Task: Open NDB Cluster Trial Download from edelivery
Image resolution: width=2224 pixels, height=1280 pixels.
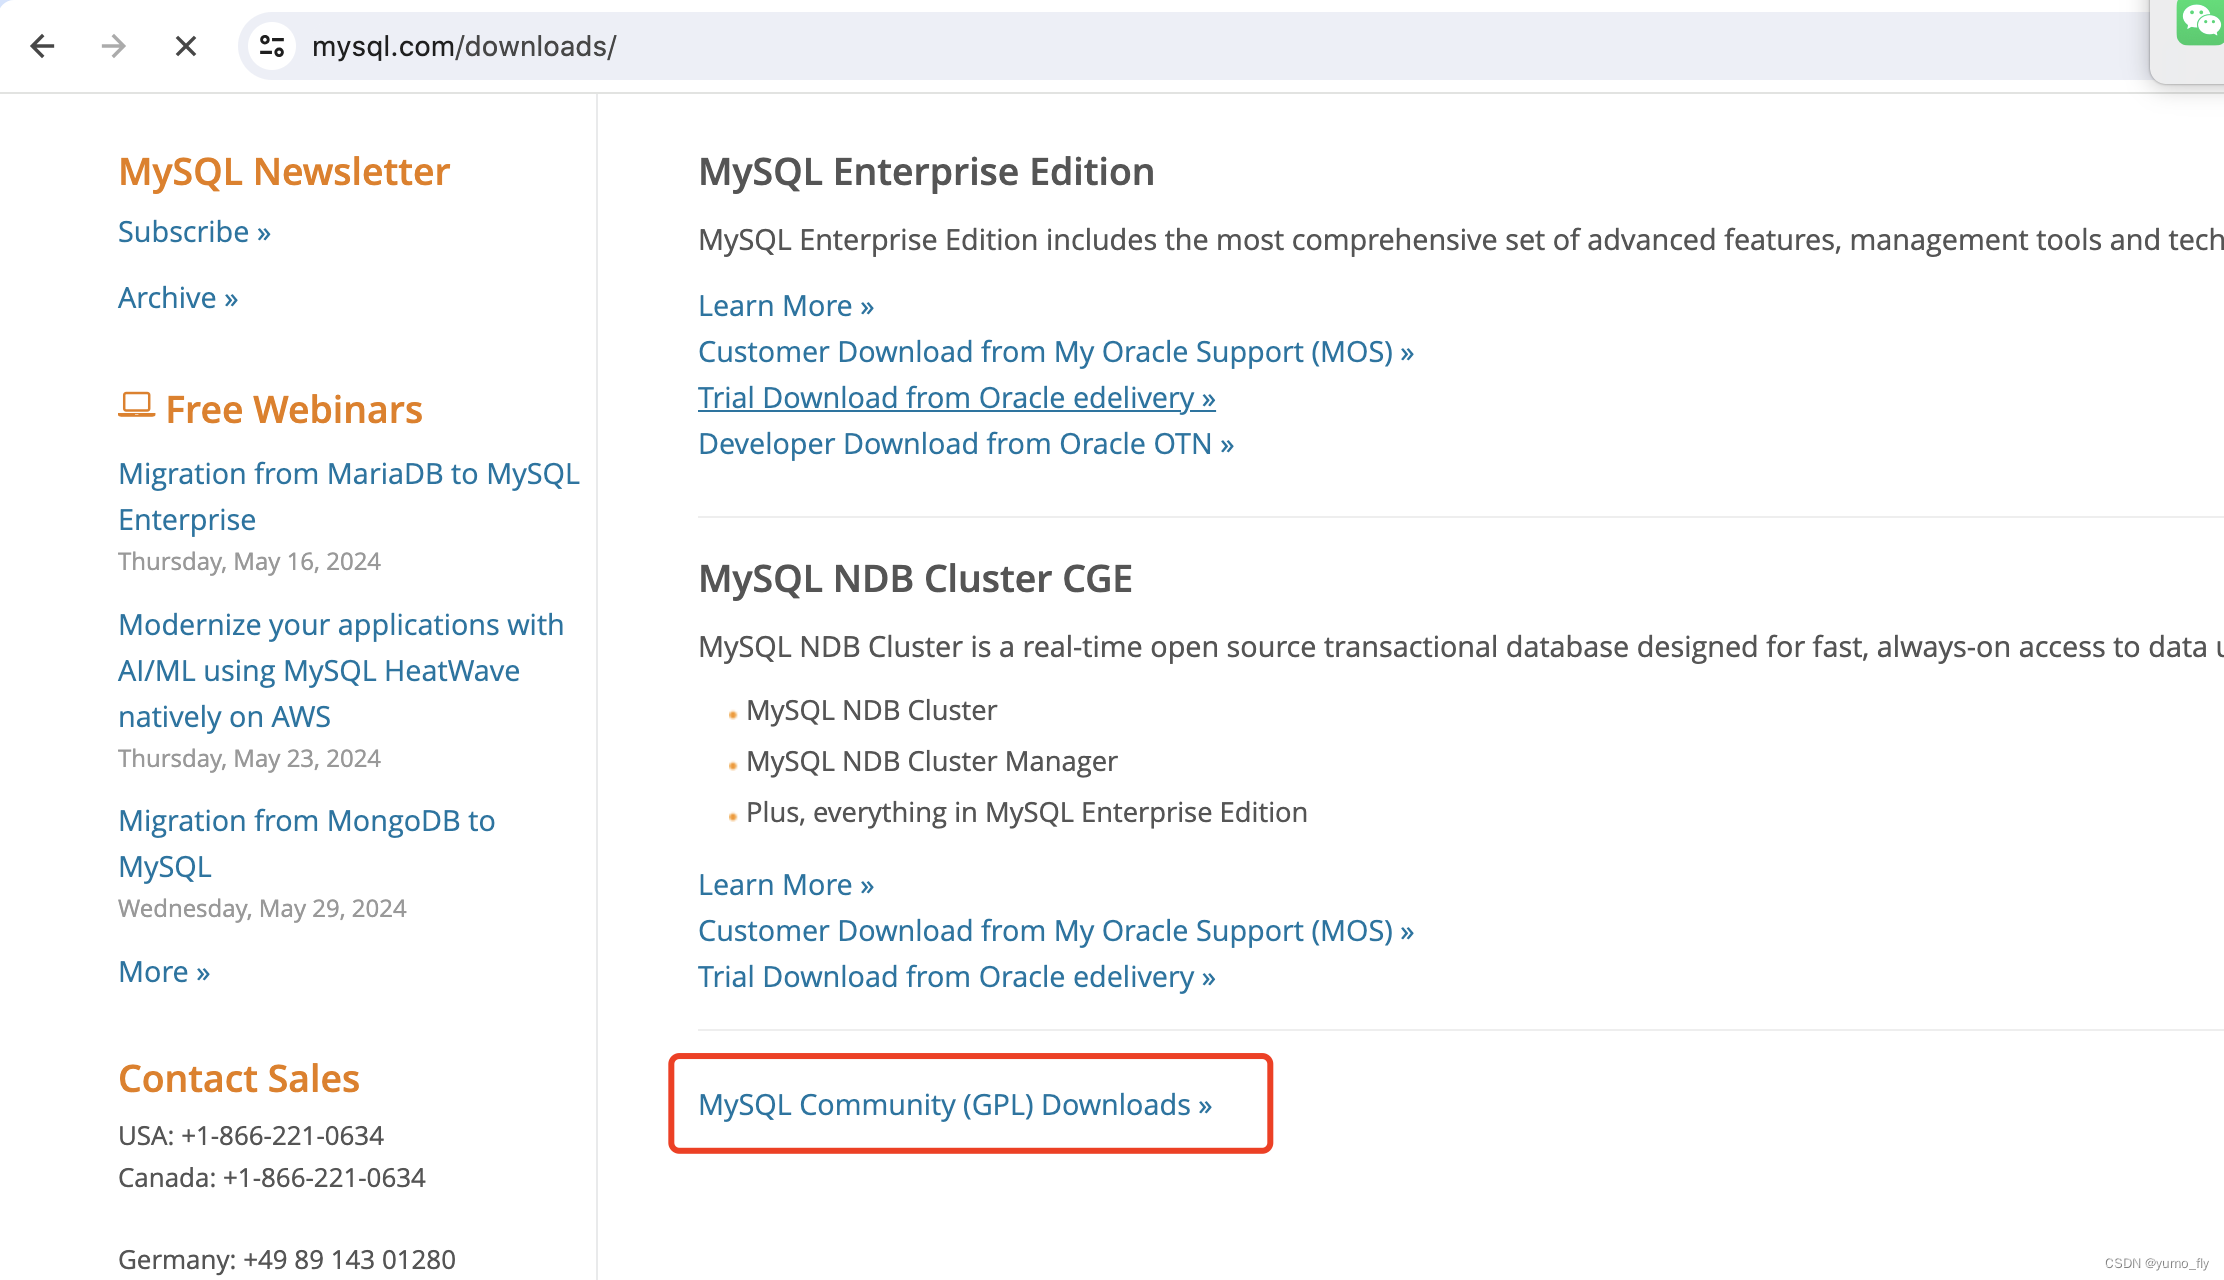Action: [956, 977]
